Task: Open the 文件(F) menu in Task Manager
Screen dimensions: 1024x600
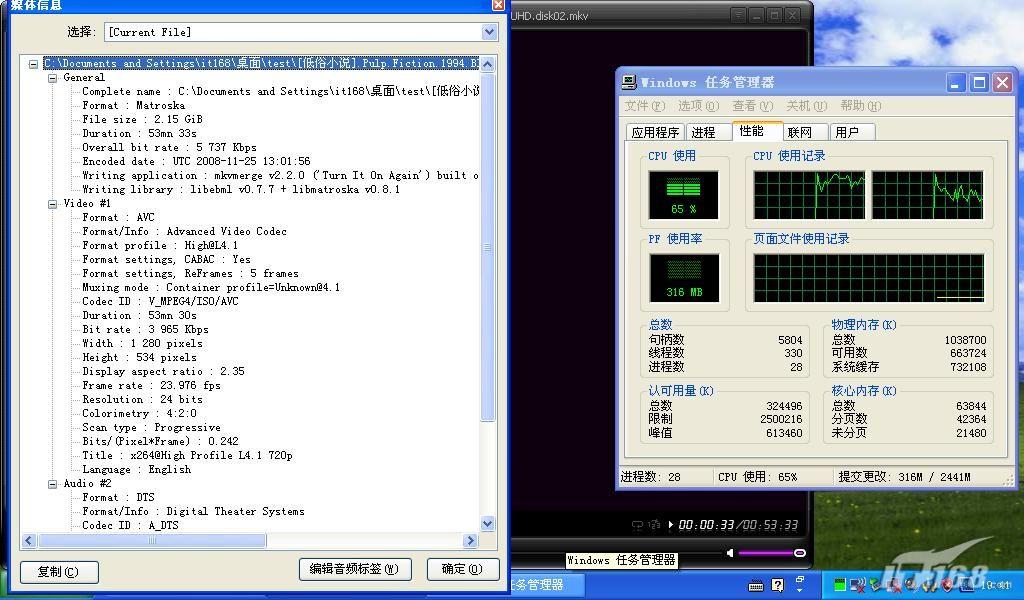Action: 644,106
